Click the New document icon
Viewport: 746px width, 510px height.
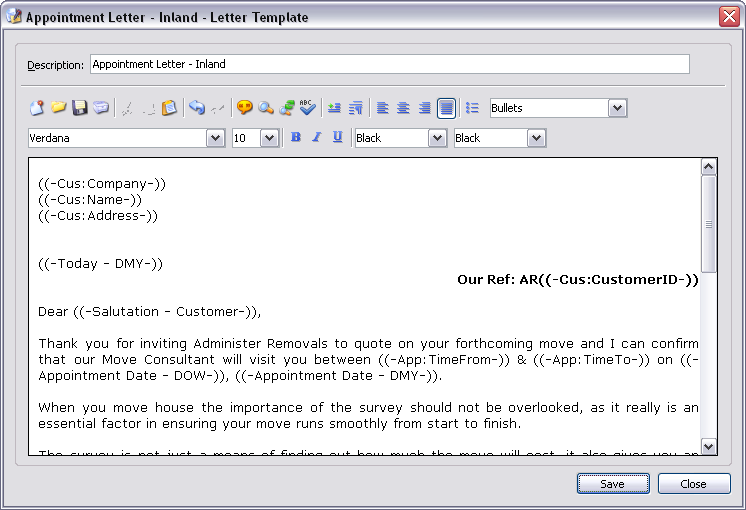click(x=37, y=108)
